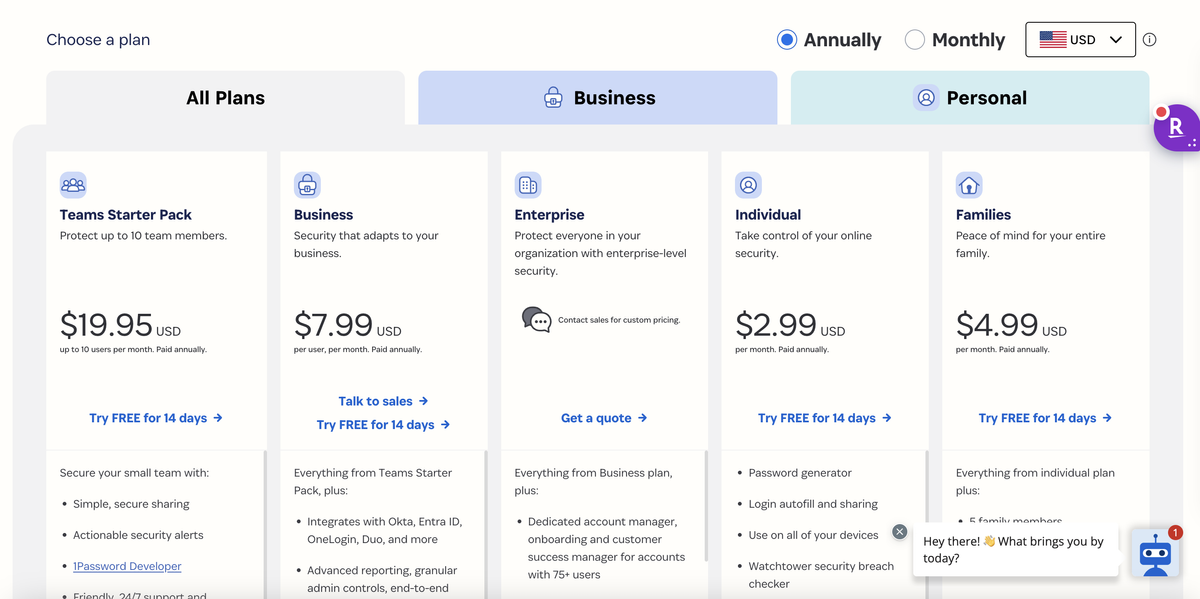Click Get a quote for Enterprise
1200x599 pixels.
604,417
